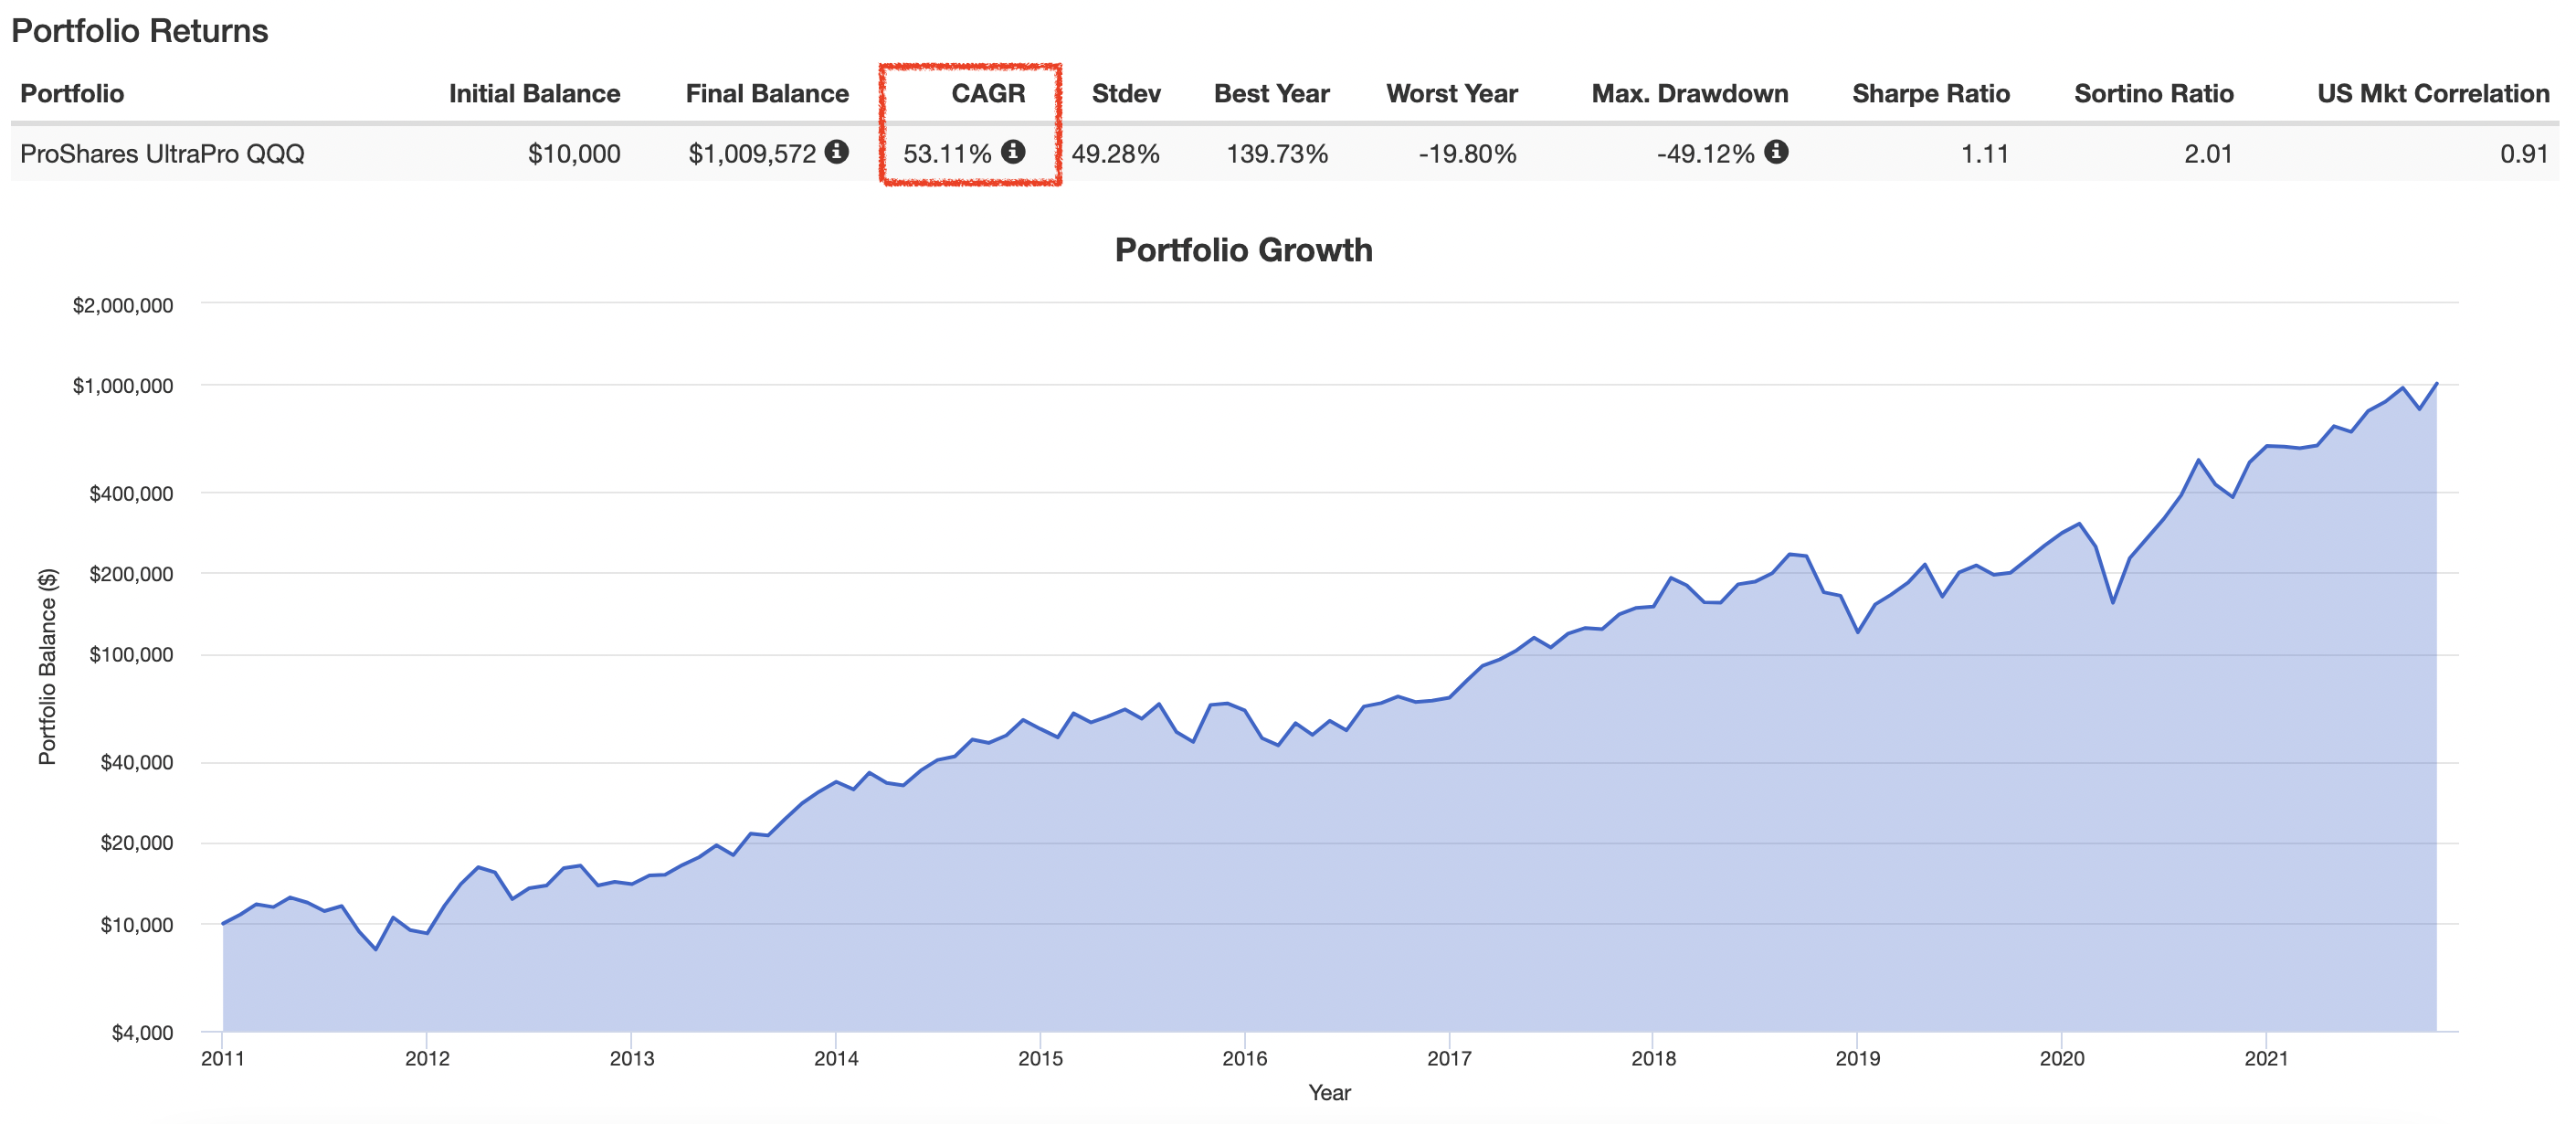Select the US Mkt Correlation header
The width and height of the screenshot is (2576, 1124).
2433,94
